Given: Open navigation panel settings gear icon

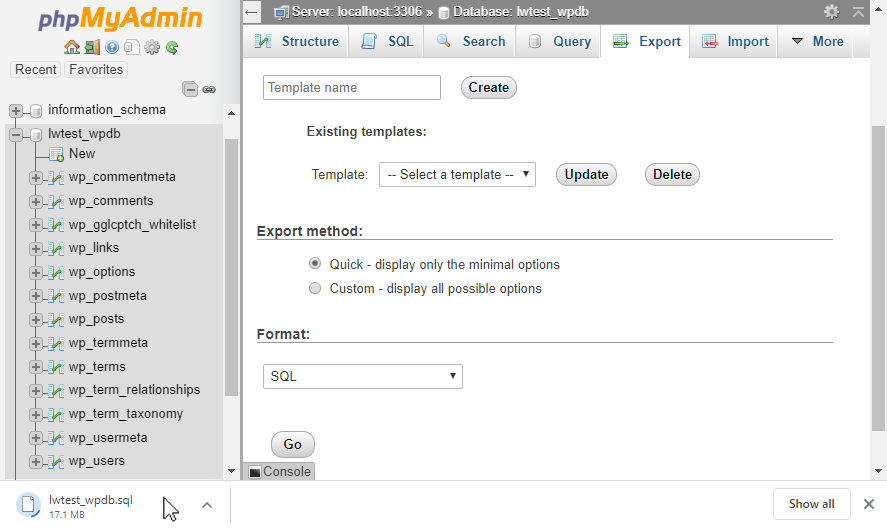Looking at the screenshot, I should click(152, 47).
